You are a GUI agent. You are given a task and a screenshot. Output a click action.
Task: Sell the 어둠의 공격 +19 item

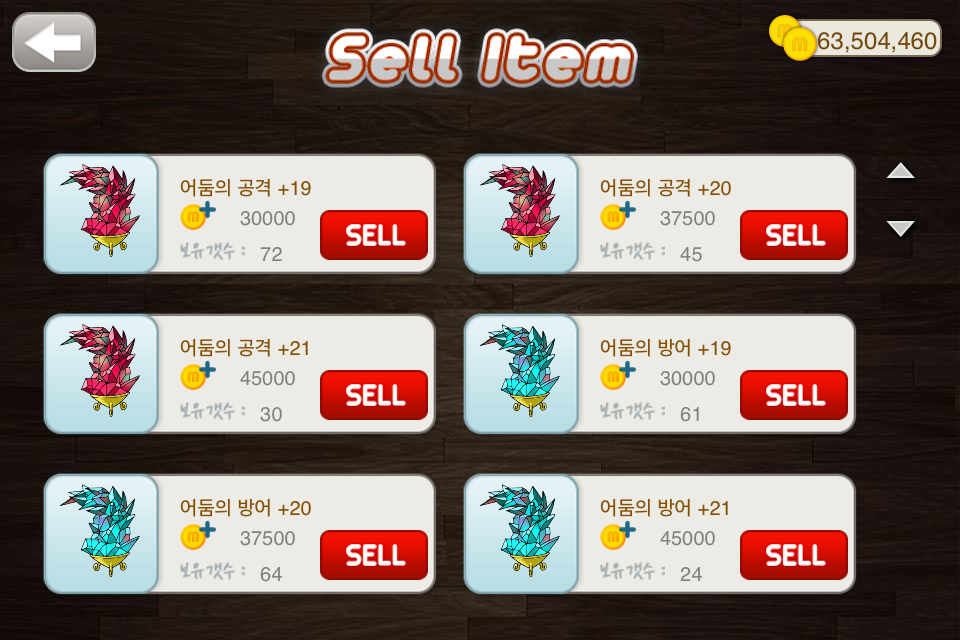(374, 235)
